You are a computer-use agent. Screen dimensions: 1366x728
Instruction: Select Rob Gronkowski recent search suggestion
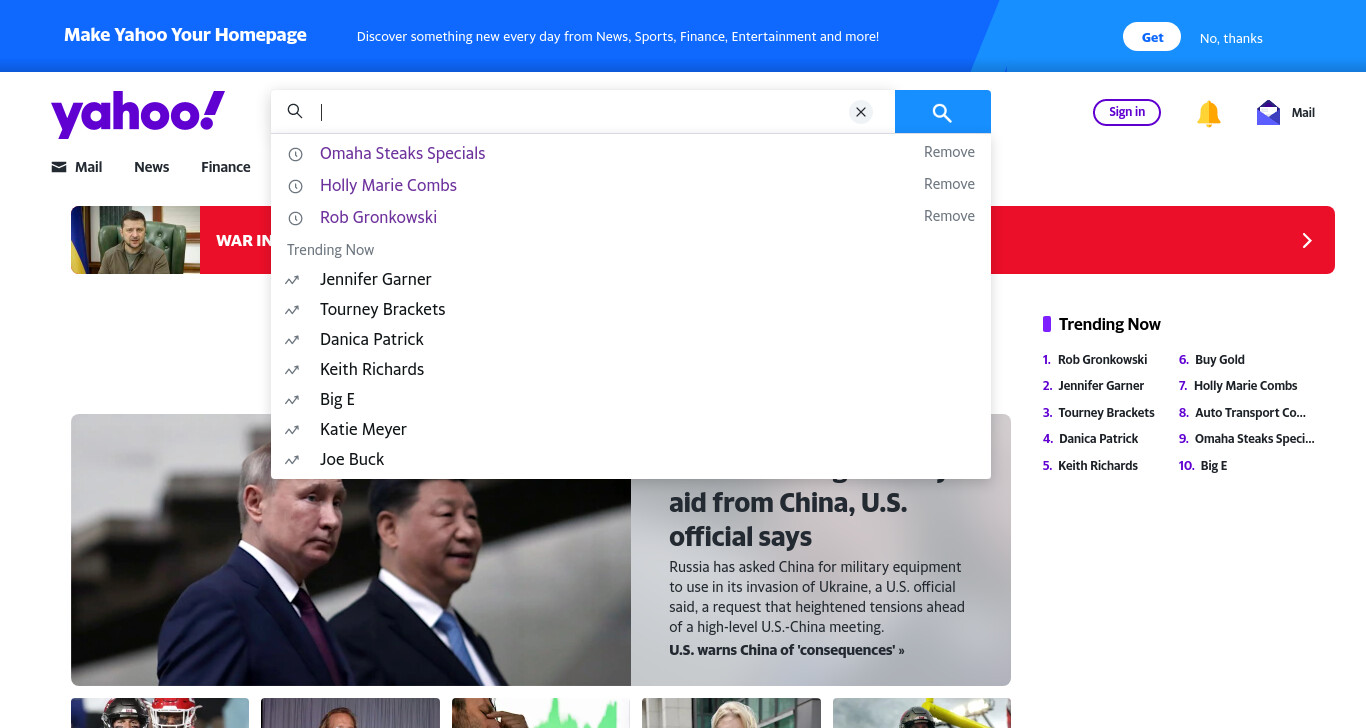tap(378, 217)
